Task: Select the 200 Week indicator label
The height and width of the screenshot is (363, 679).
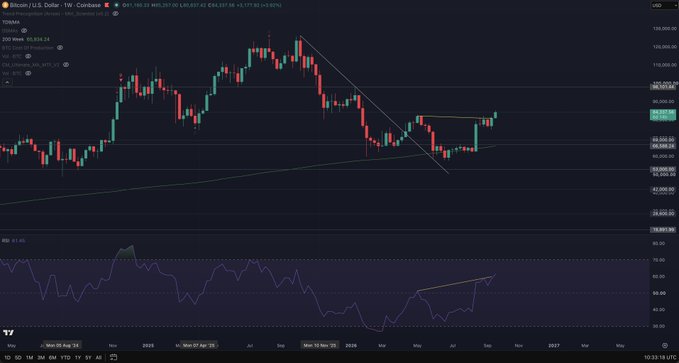Action: click(13, 39)
